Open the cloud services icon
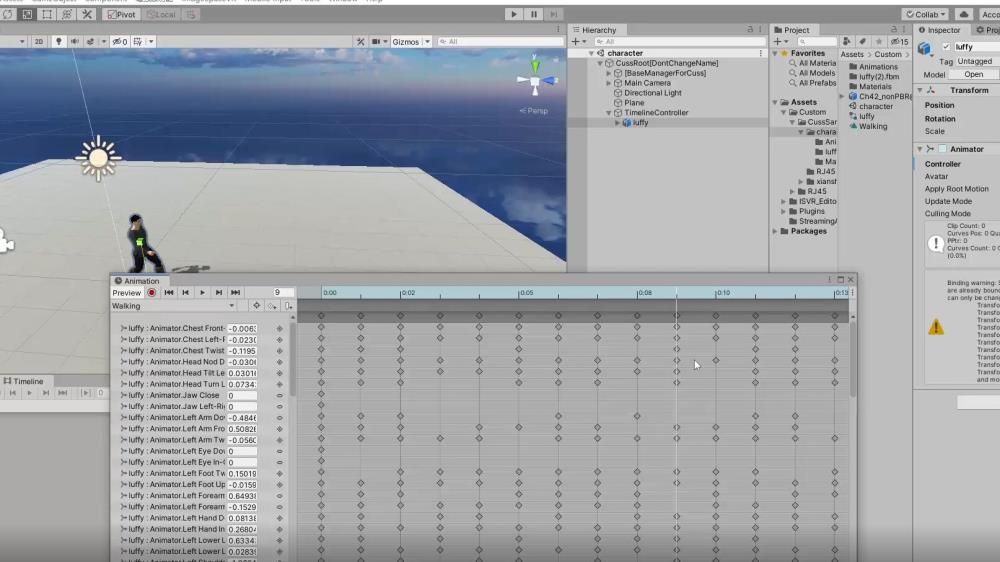Image resolution: width=1000 pixels, height=562 pixels. pyautogui.click(x=964, y=14)
